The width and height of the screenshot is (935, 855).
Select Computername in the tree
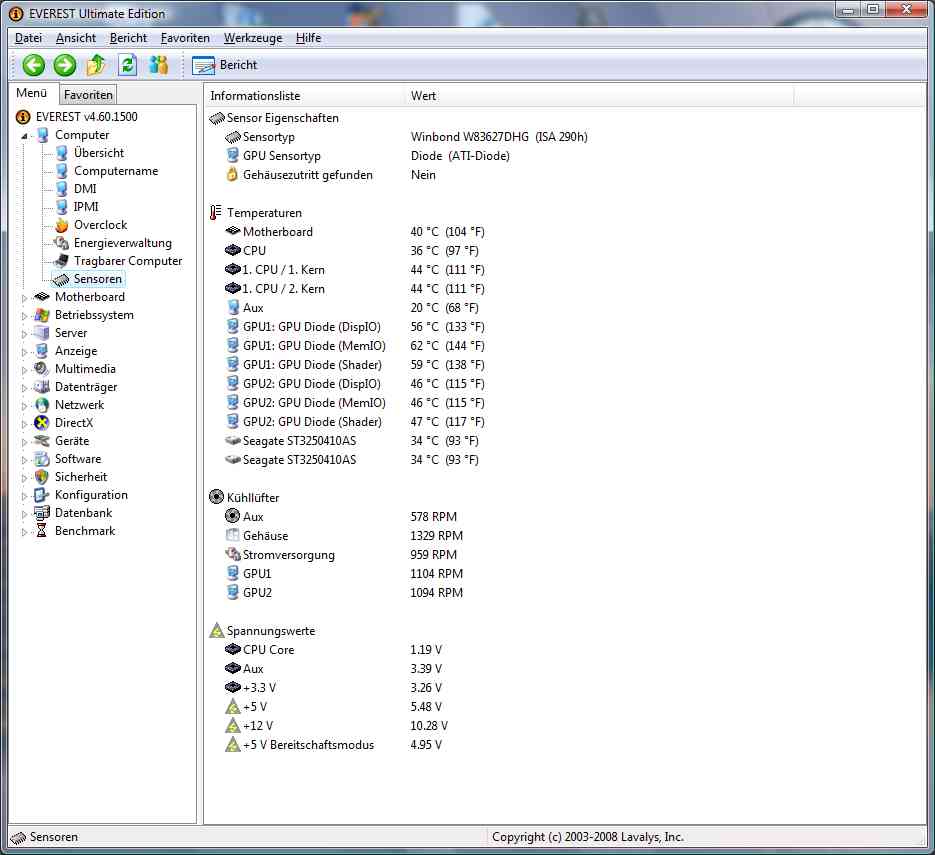116,171
